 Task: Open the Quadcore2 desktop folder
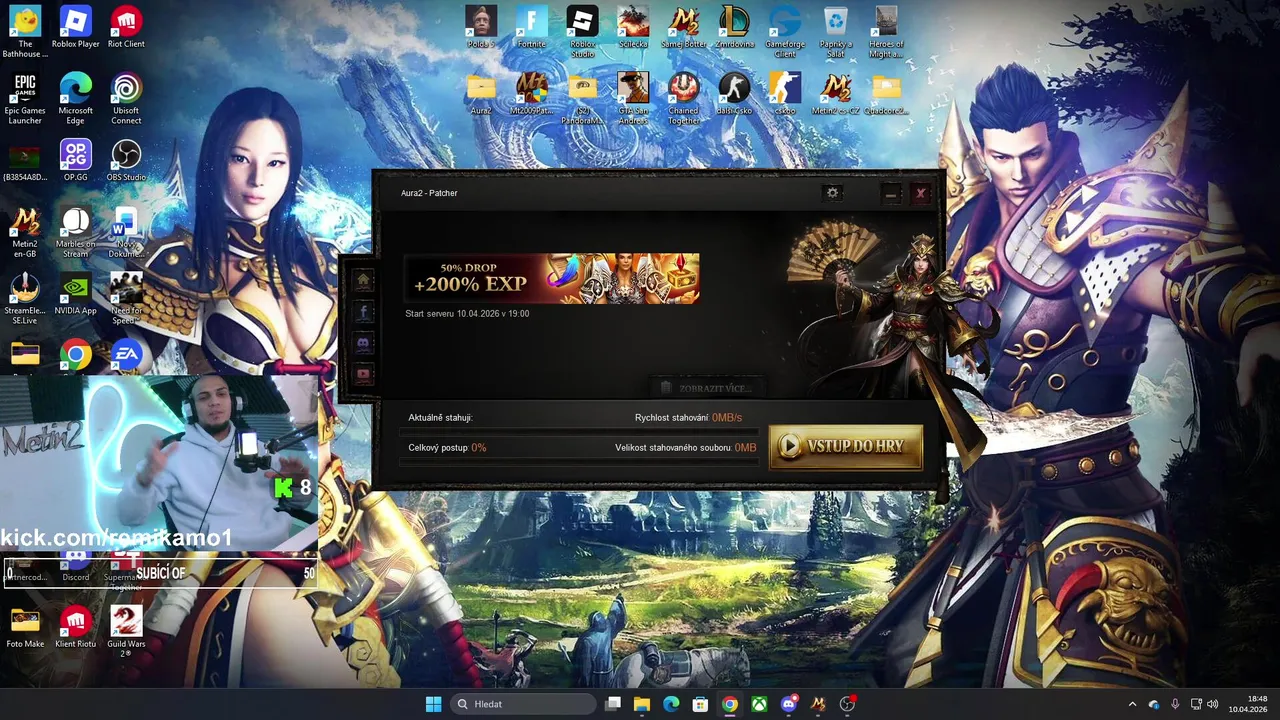[x=886, y=94]
